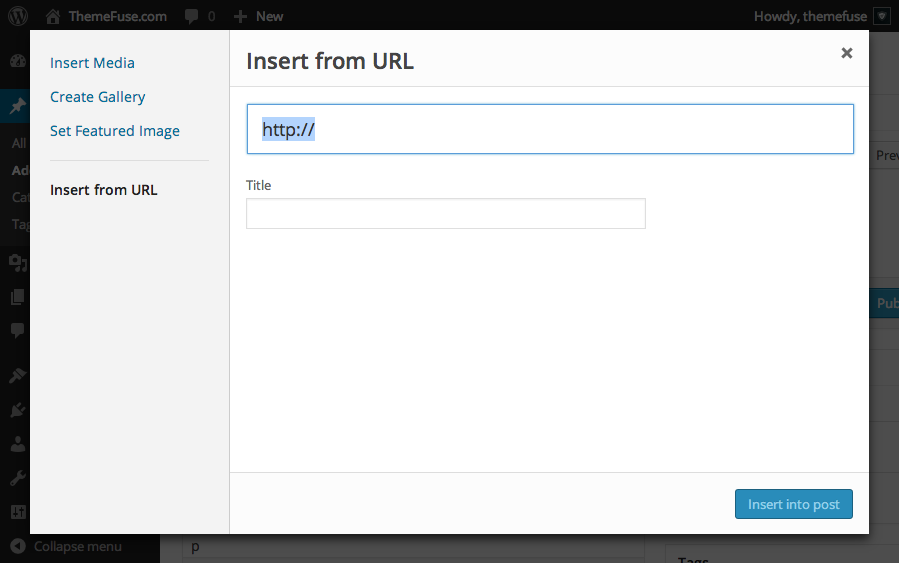The width and height of the screenshot is (899, 563).
Task: Open the WordPress logo menu
Action: 18,15
